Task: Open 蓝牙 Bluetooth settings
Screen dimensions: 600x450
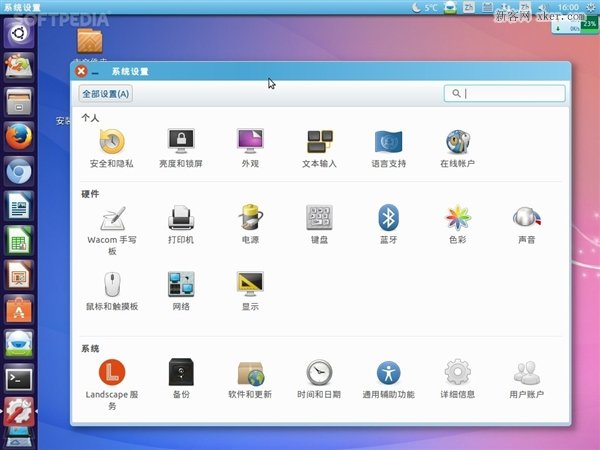Action: coord(388,225)
